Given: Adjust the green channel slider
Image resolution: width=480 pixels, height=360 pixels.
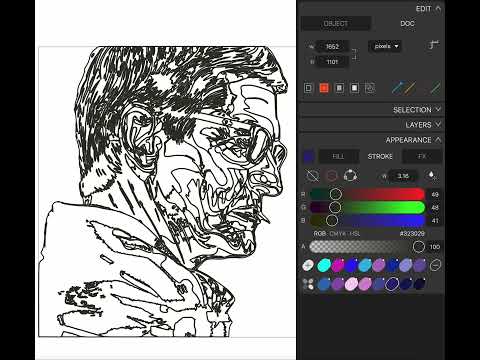Looking at the screenshot, I should click(367, 207).
